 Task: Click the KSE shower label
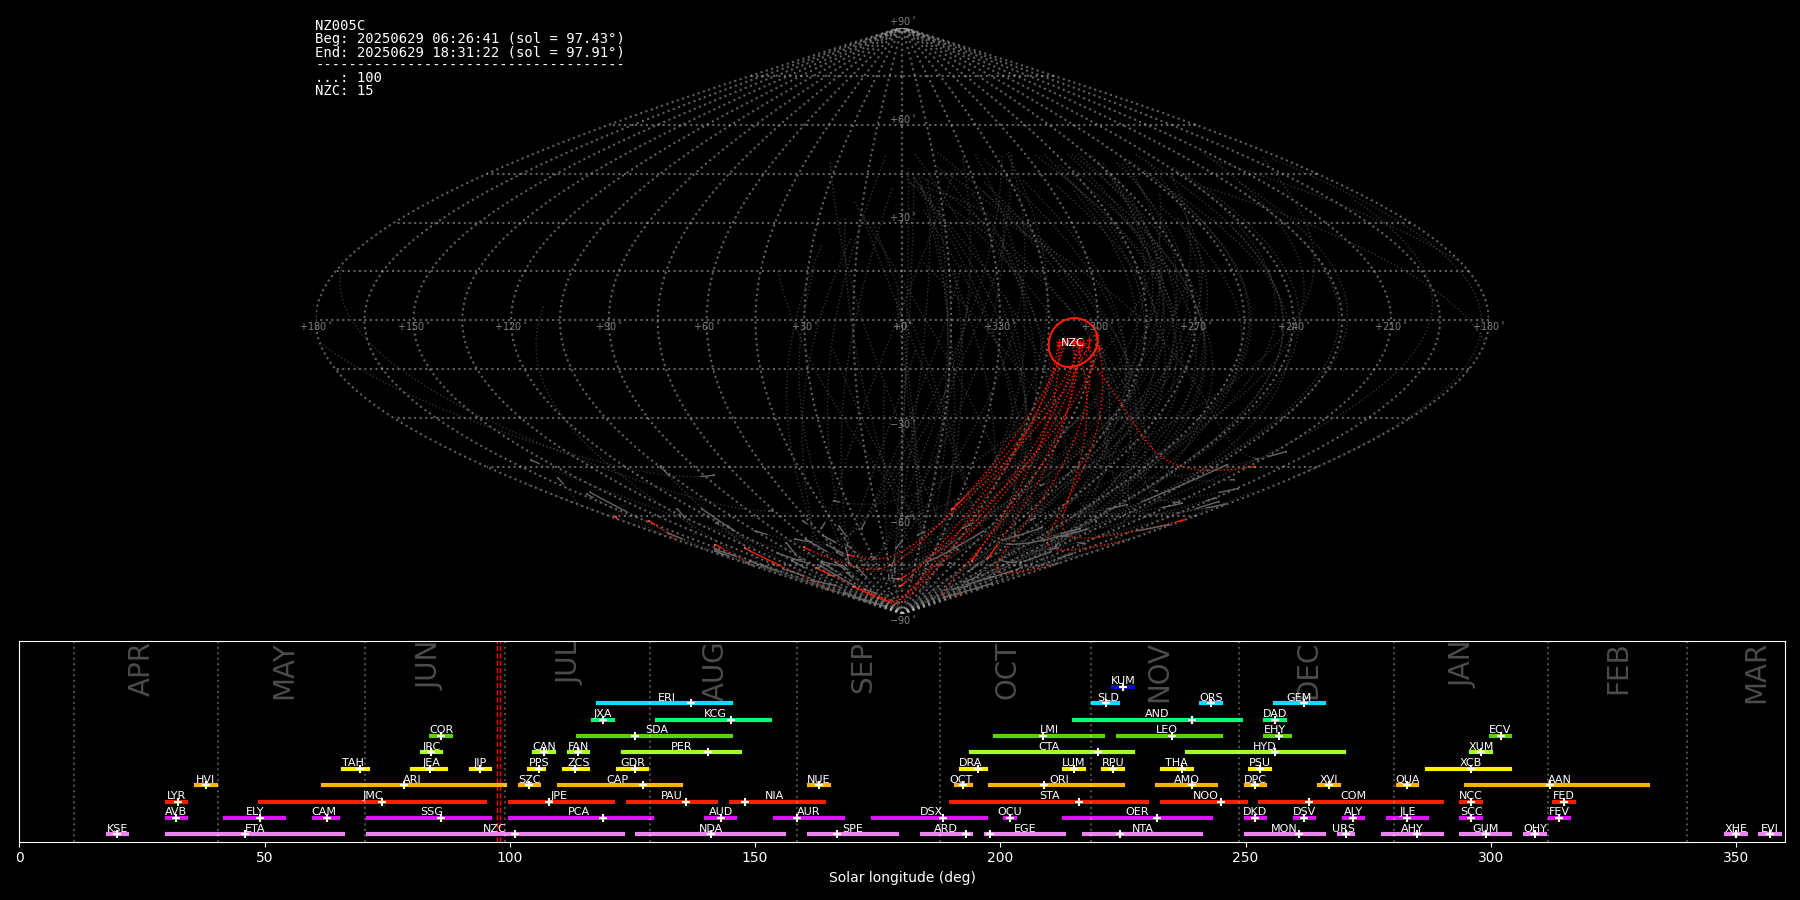point(117,829)
